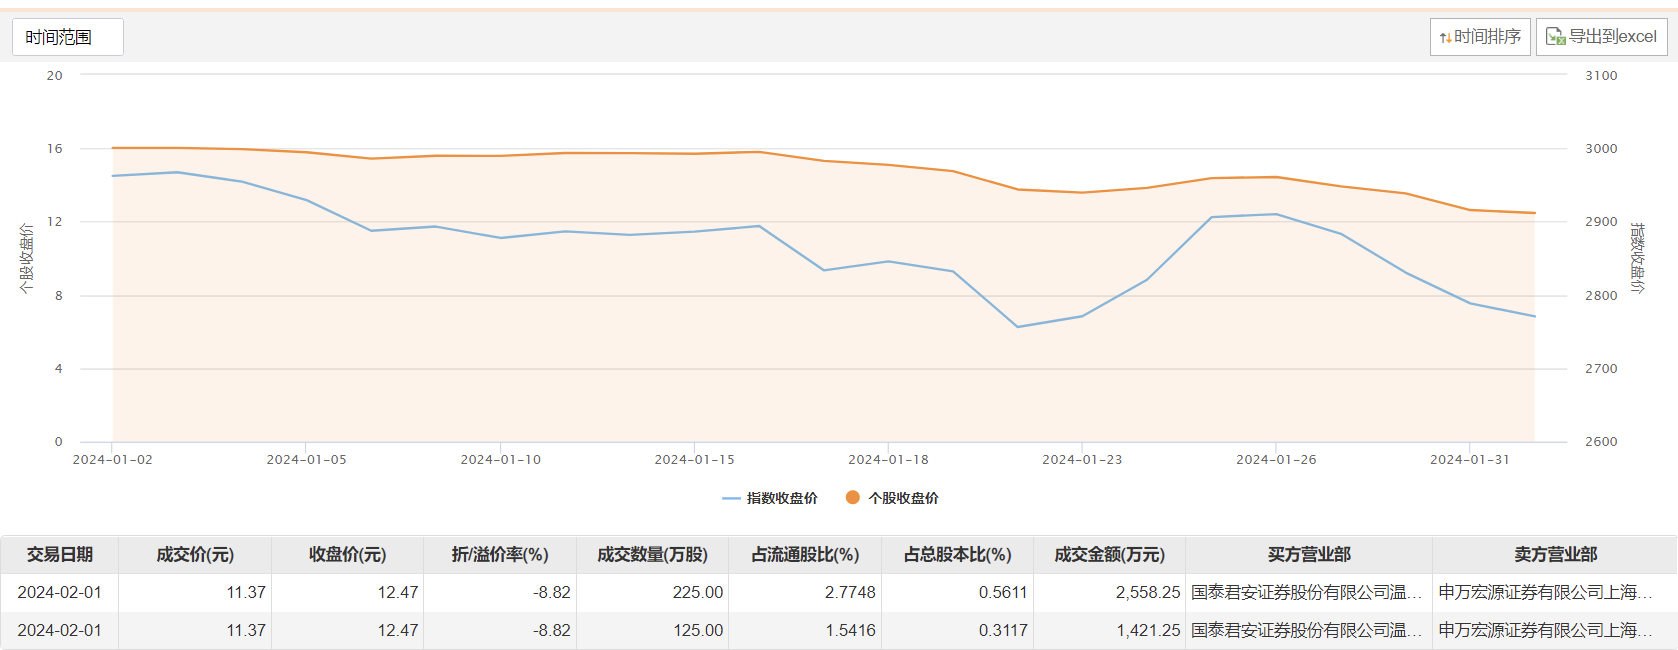Select the 2.7748 占流通股比 cell
The width and height of the screenshot is (1678, 650).
pyautogui.click(x=805, y=592)
